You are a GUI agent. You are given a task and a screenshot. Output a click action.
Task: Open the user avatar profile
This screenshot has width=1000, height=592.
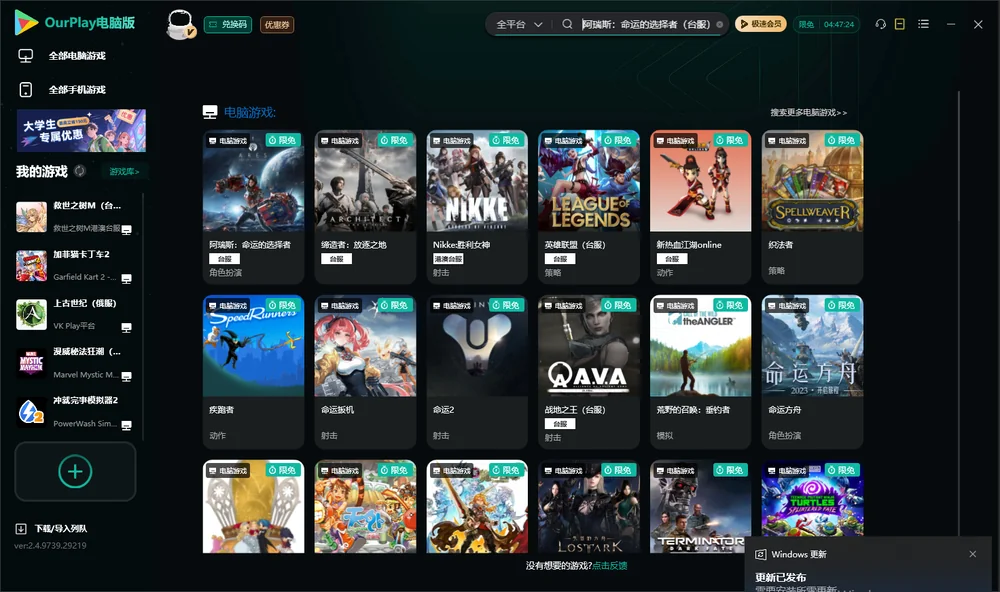pos(180,24)
